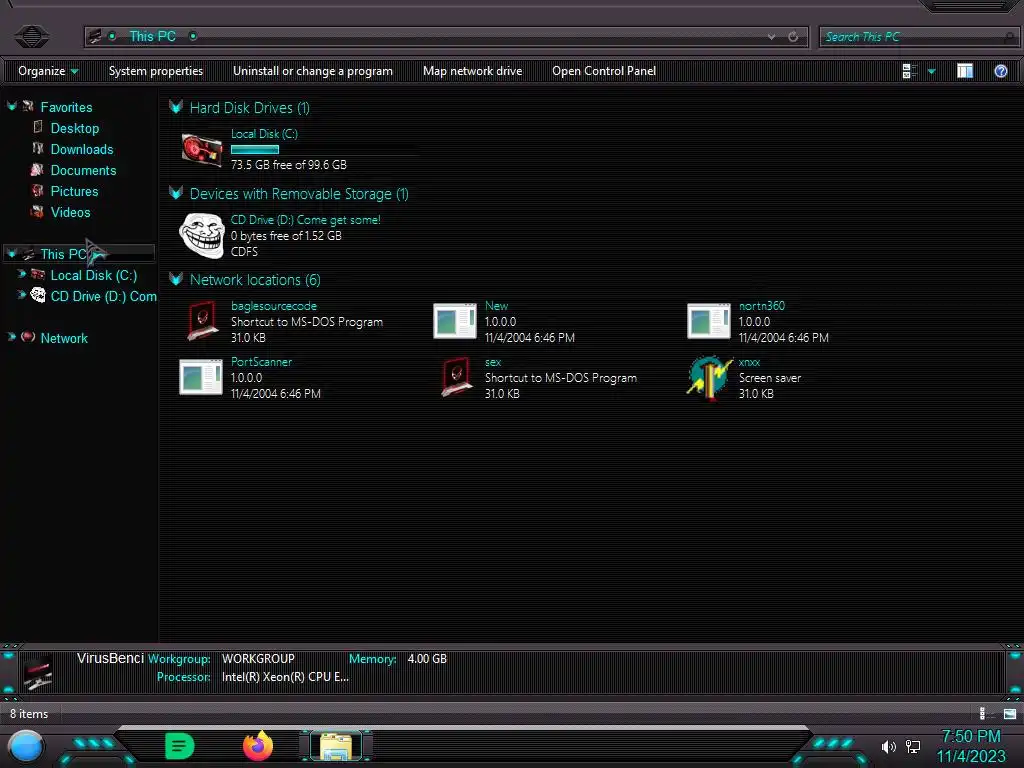The image size is (1024, 768).
Task: Select Network in navigation pane
Action: pyautogui.click(x=64, y=338)
